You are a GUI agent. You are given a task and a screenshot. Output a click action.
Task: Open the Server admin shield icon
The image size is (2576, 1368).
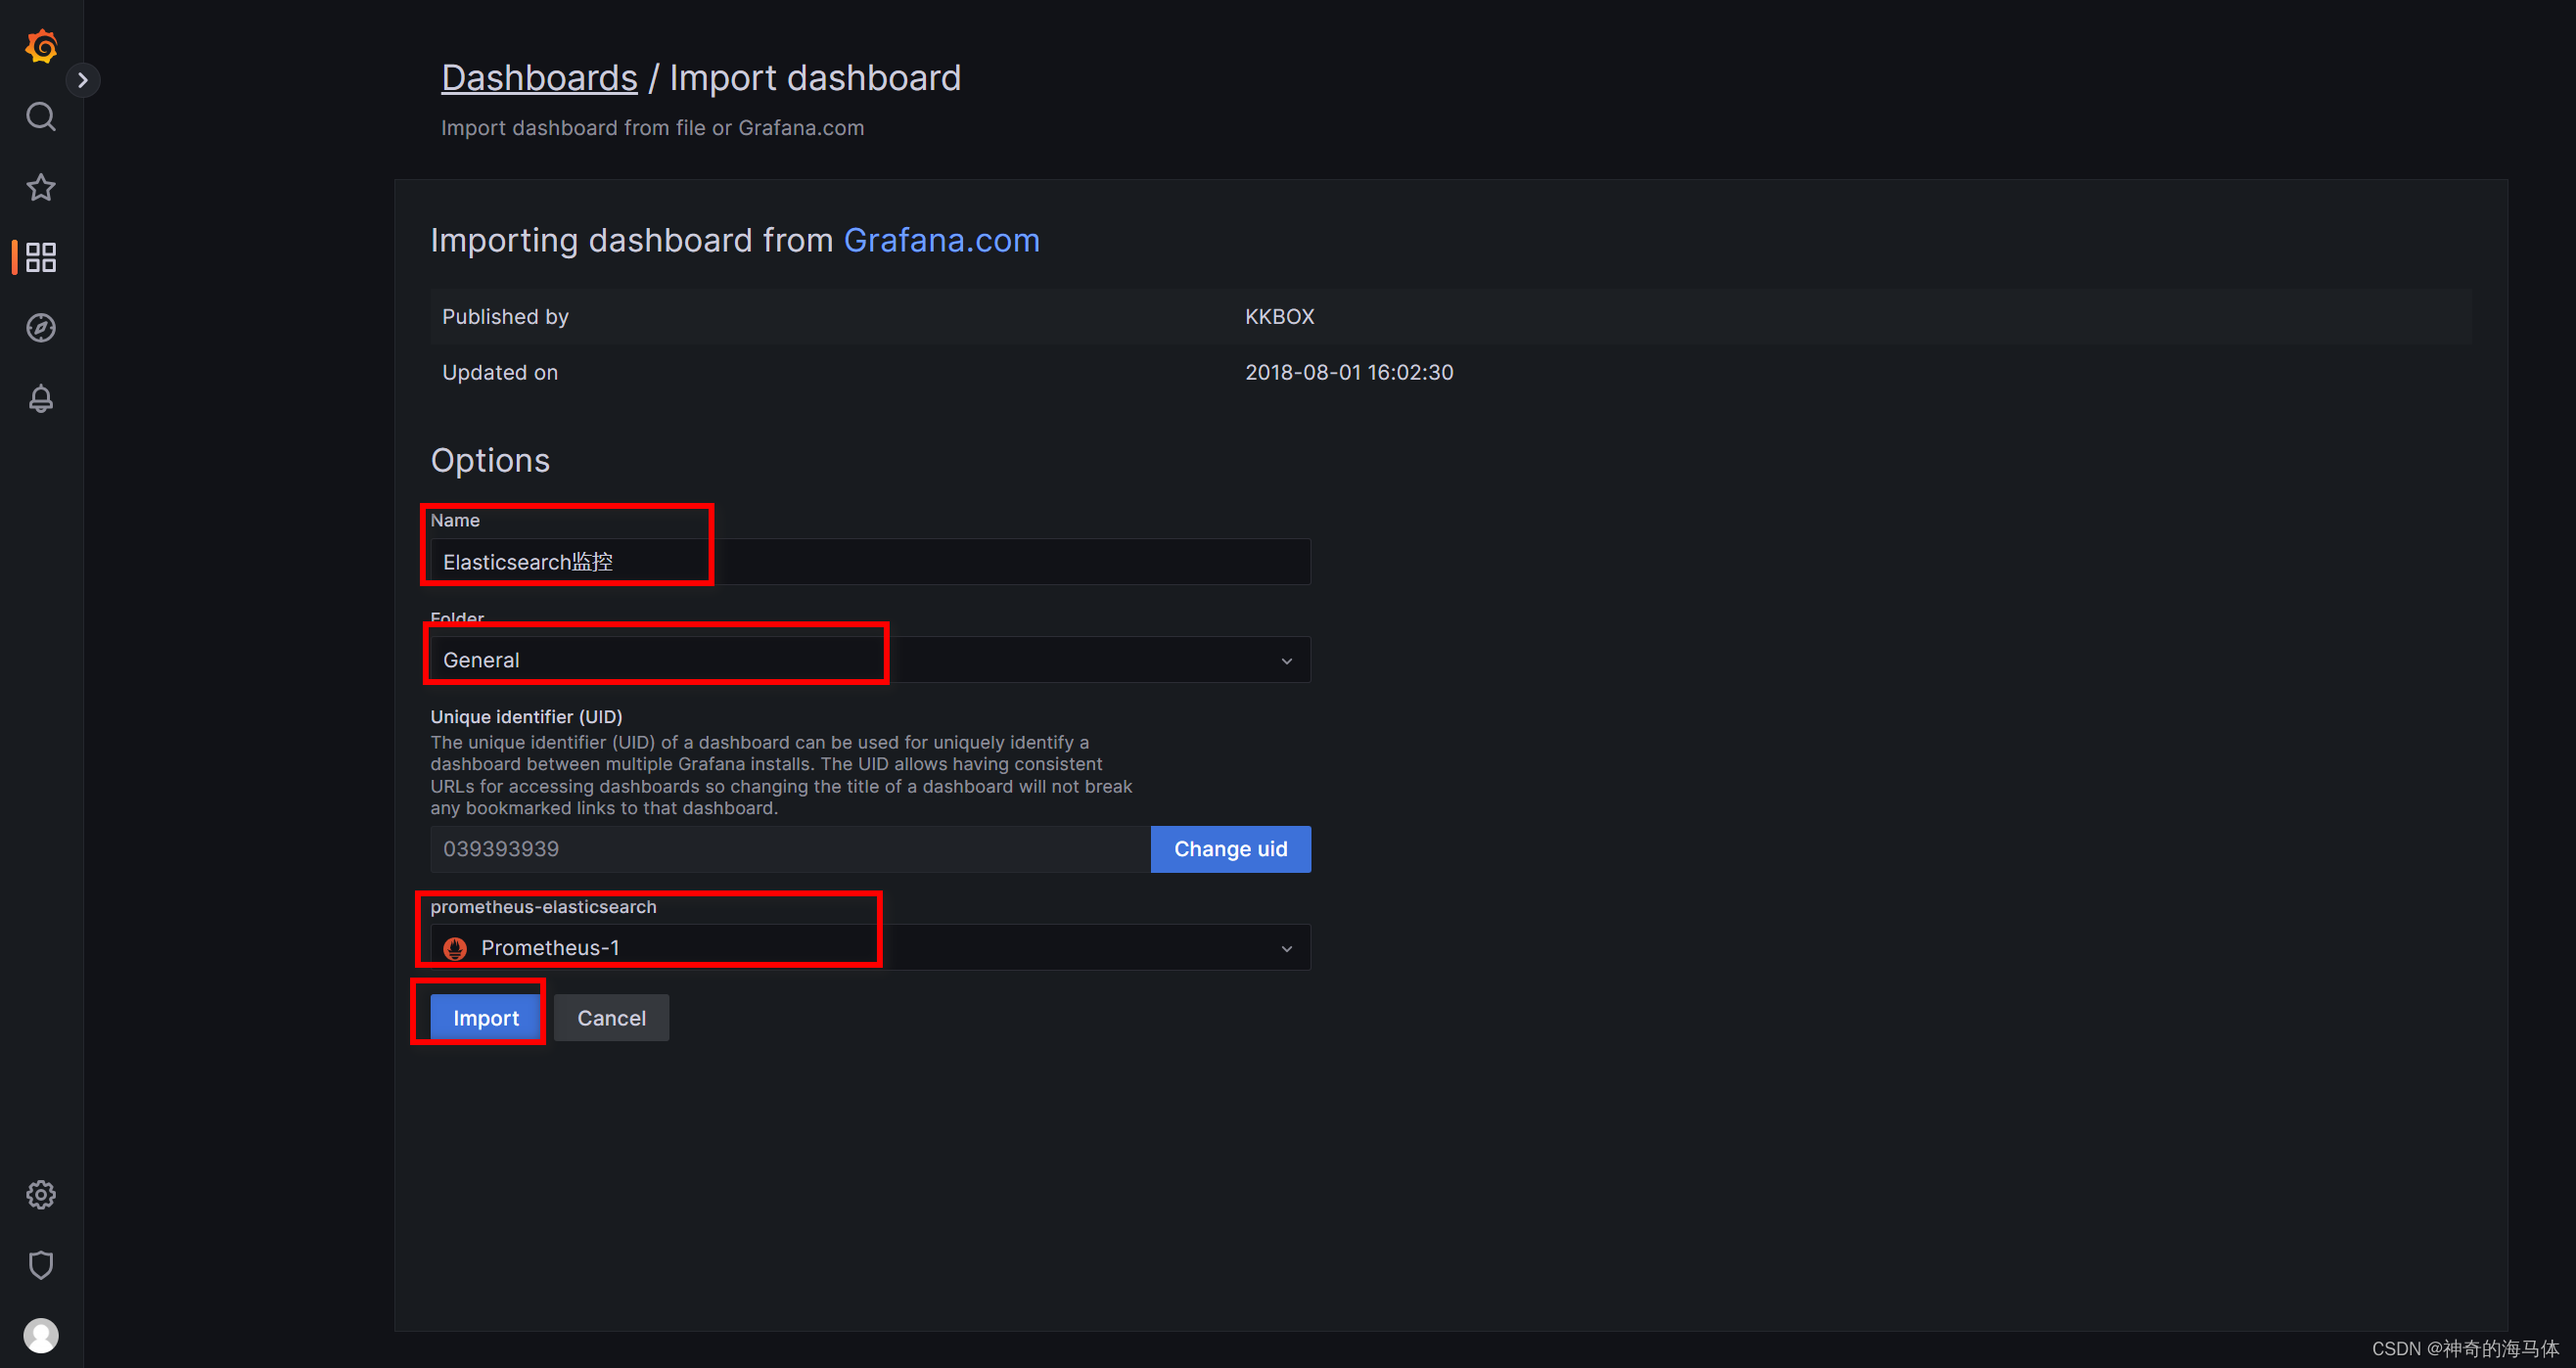point(41,1264)
